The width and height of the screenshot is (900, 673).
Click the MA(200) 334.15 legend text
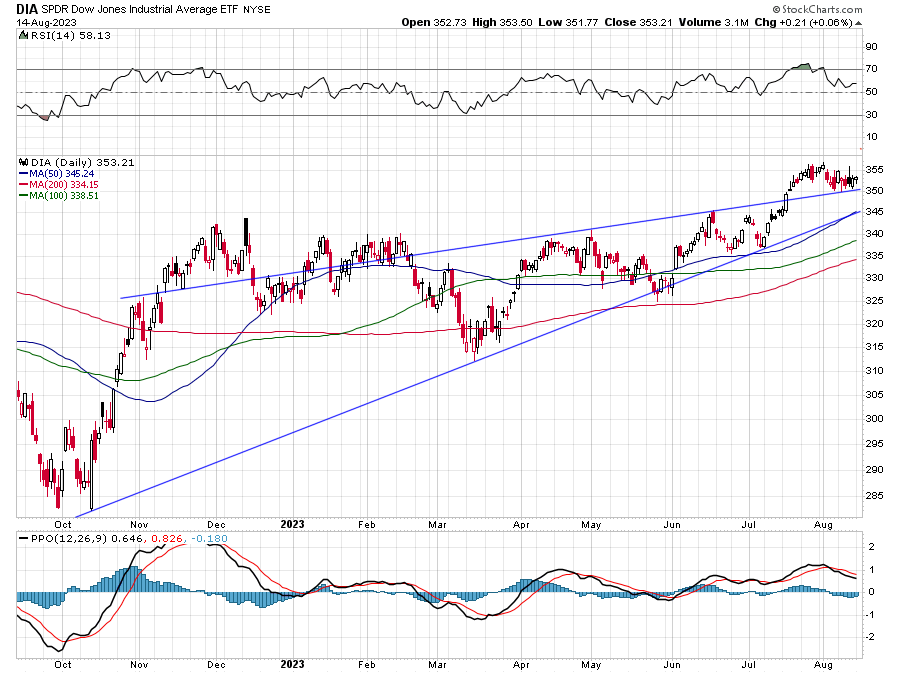pyautogui.click(x=64, y=184)
